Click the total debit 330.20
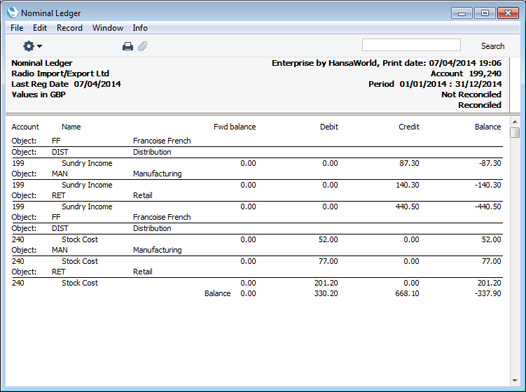The image size is (526, 392). tap(326, 293)
